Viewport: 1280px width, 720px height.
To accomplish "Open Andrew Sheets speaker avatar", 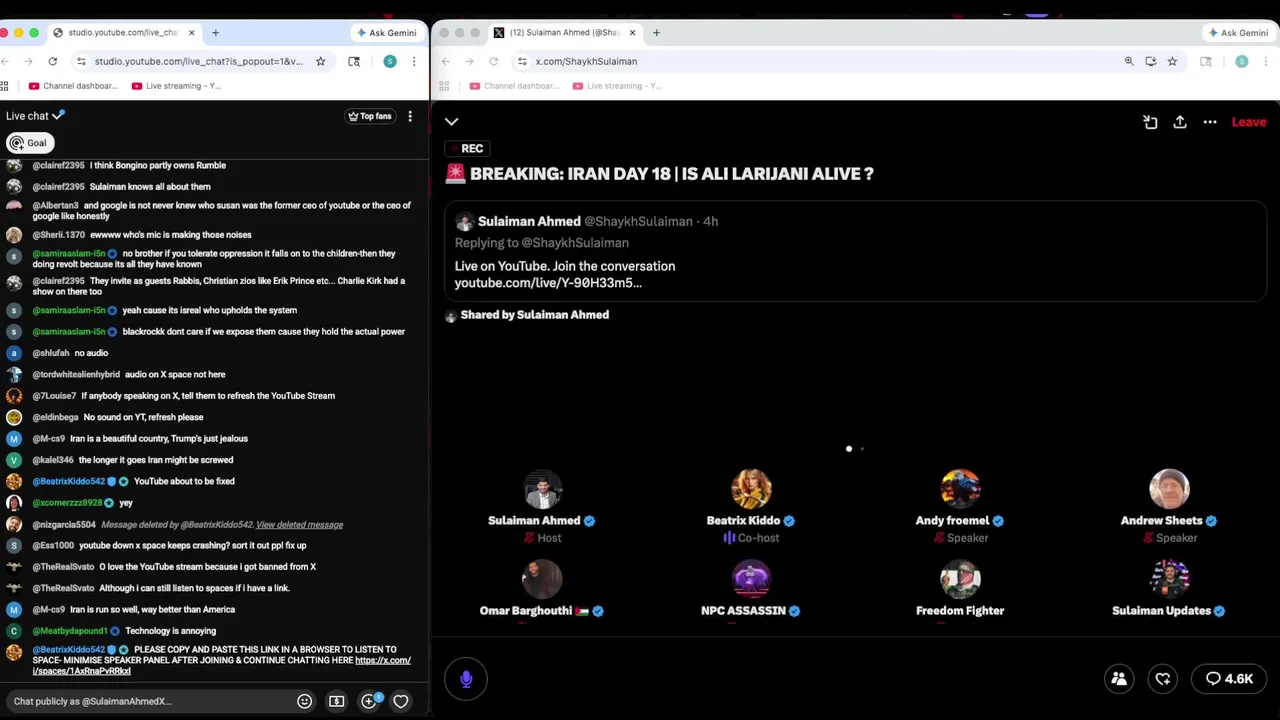I will [1169, 489].
